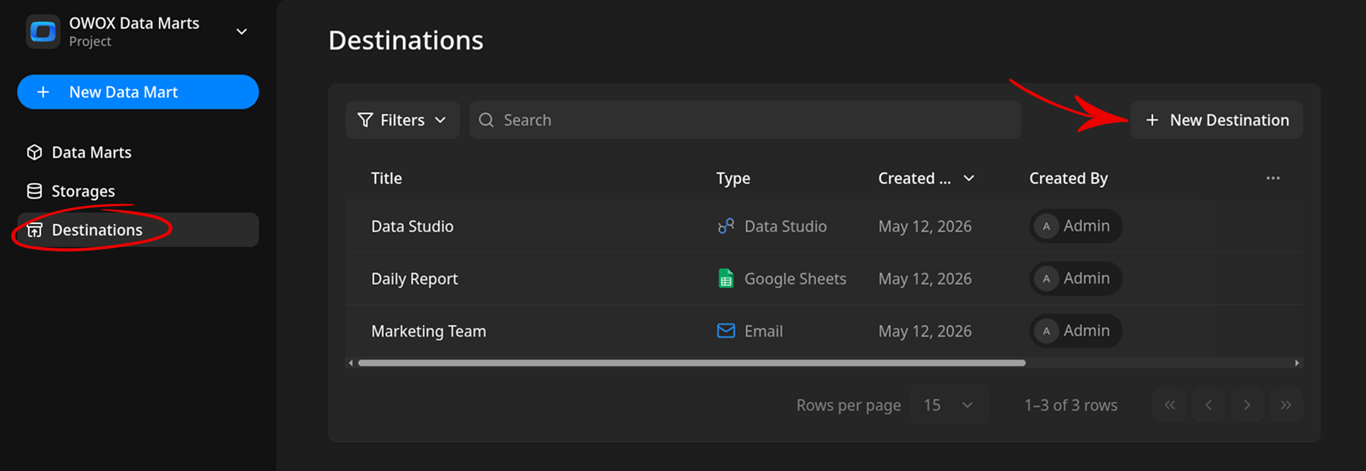Click the Email envelope icon
This screenshot has height=471, width=1366.
726,331
